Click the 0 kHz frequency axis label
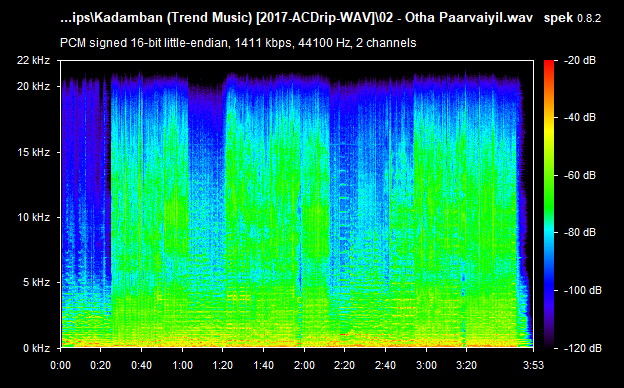The height and width of the screenshot is (388, 624). (36, 349)
